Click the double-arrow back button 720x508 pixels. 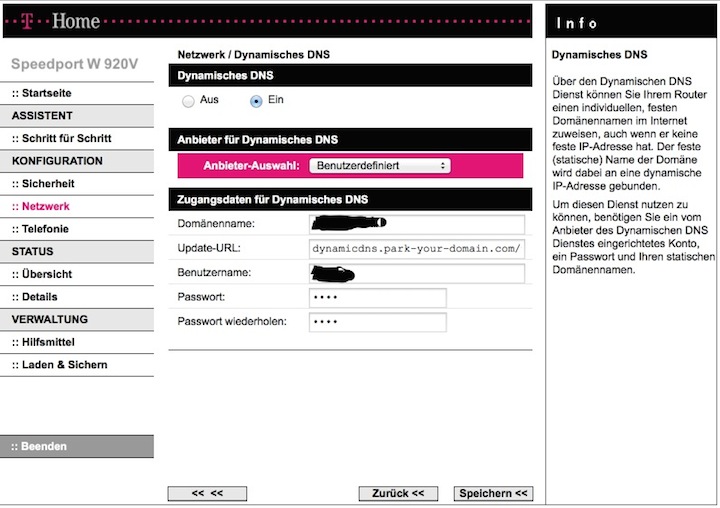click(x=207, y=493)
